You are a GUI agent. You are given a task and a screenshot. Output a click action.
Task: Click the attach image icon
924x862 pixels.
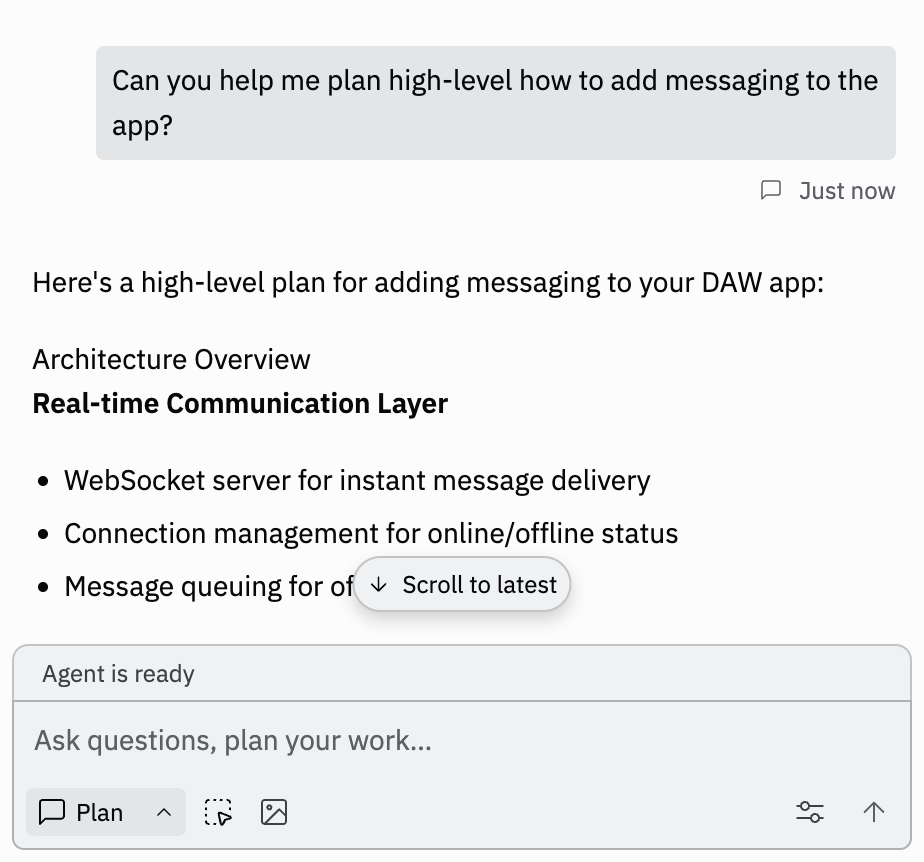point(274,812)
